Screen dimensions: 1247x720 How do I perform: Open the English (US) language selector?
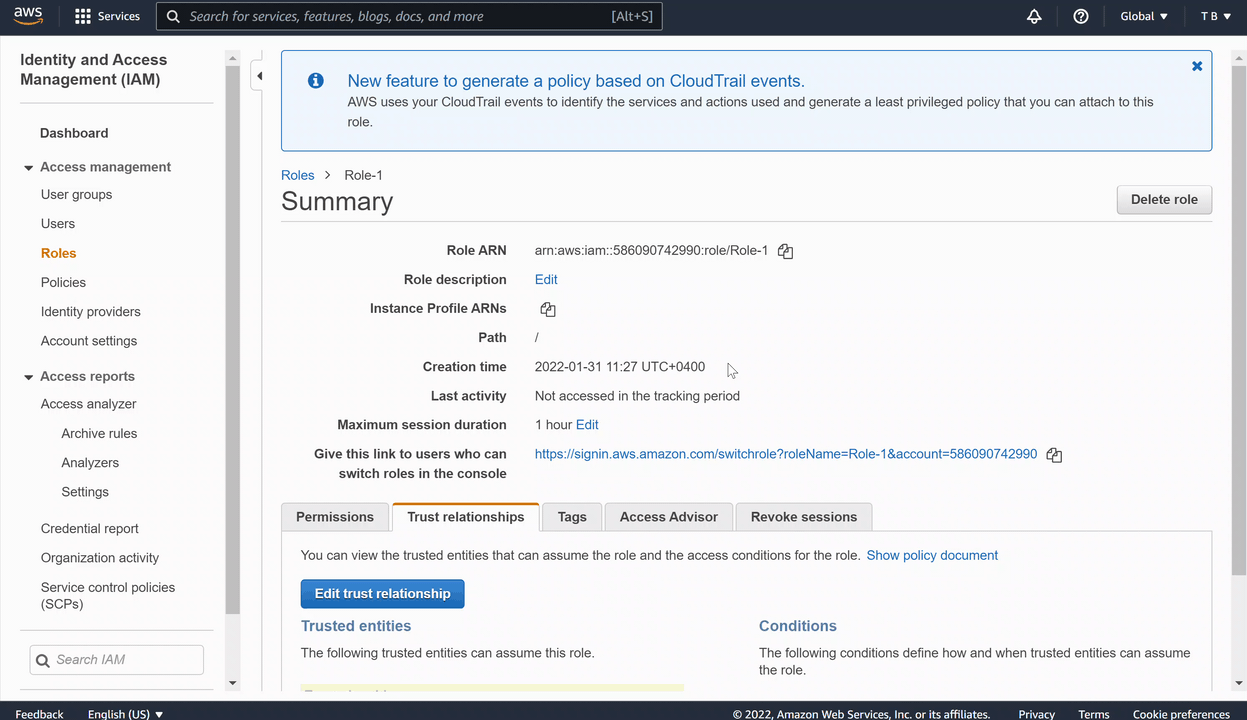point(125,714)
